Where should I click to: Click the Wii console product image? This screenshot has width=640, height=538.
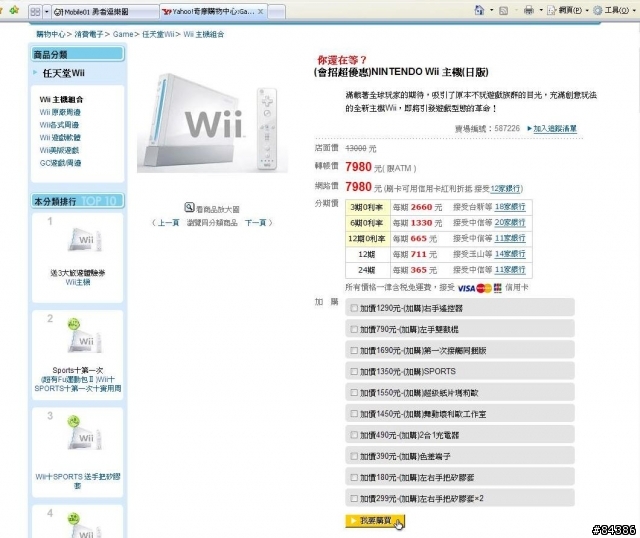pos(212,122)
